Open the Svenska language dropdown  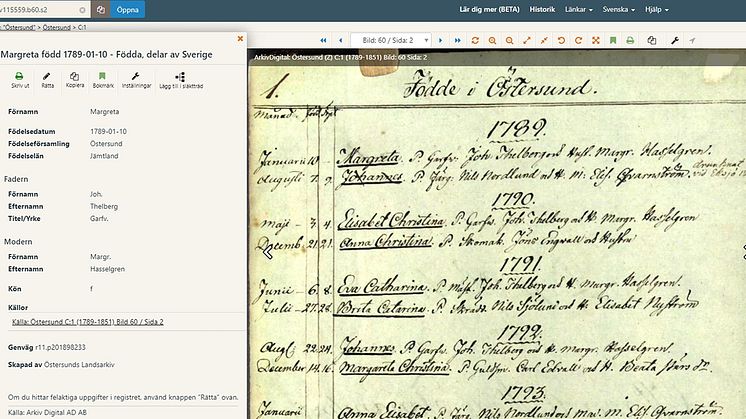[618, 9]
